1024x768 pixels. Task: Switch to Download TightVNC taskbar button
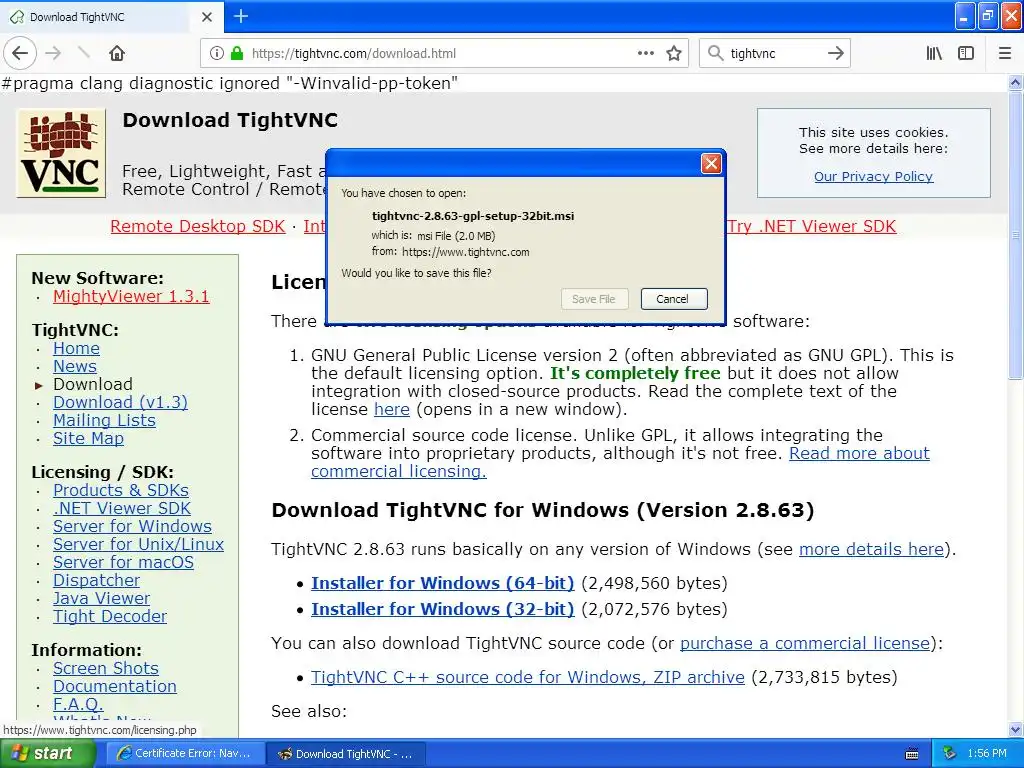click(x=347, y=754)
